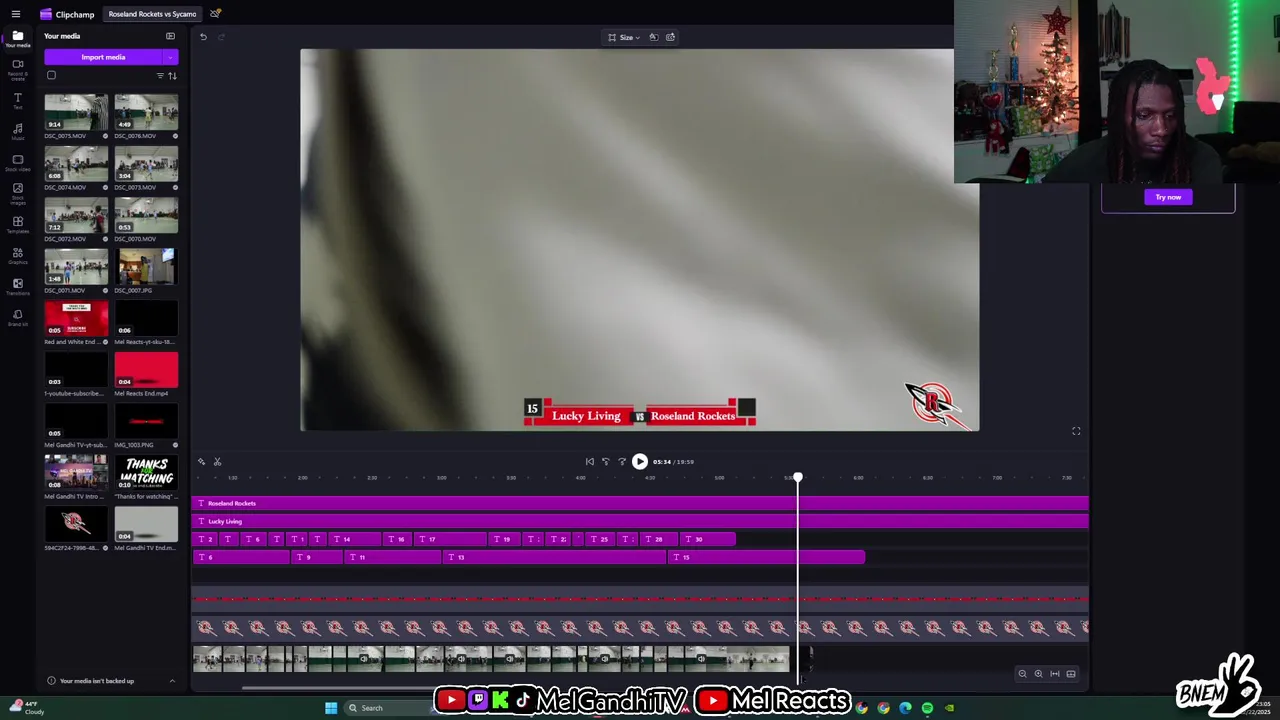The width and height of the screenshot is (1280, 720).
Task: Open the media sort order icon
Action: 172,76
